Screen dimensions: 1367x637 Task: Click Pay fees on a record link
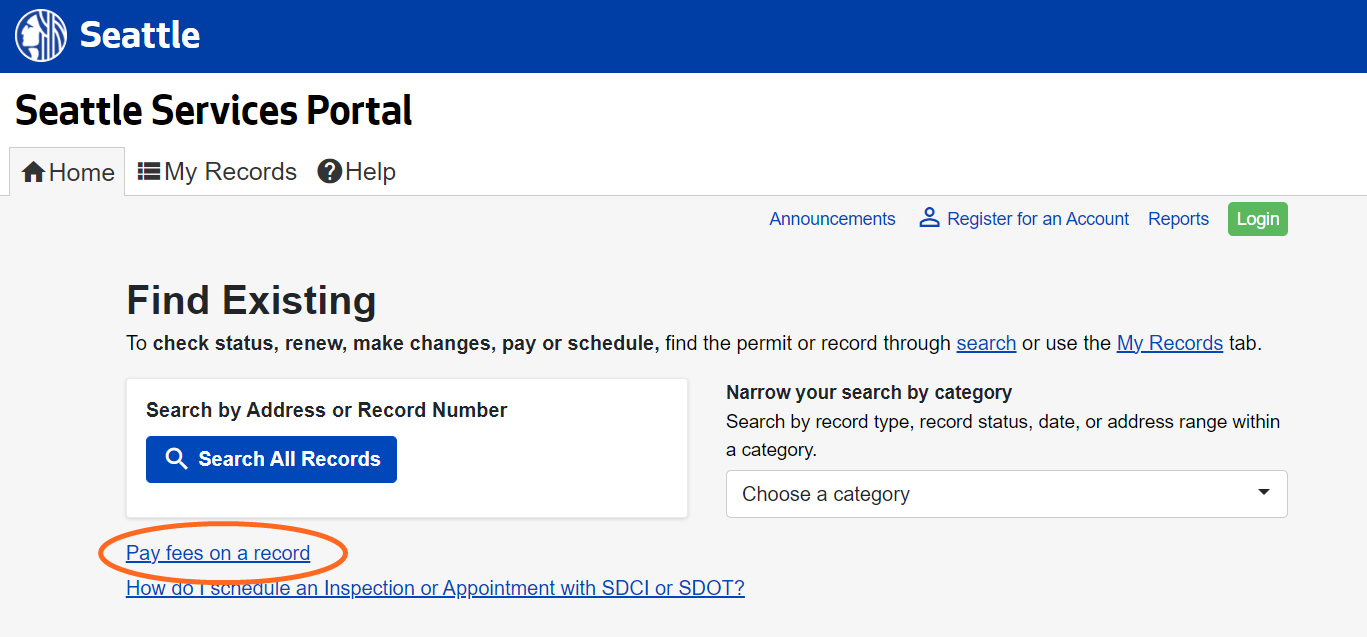pos(218,553)
